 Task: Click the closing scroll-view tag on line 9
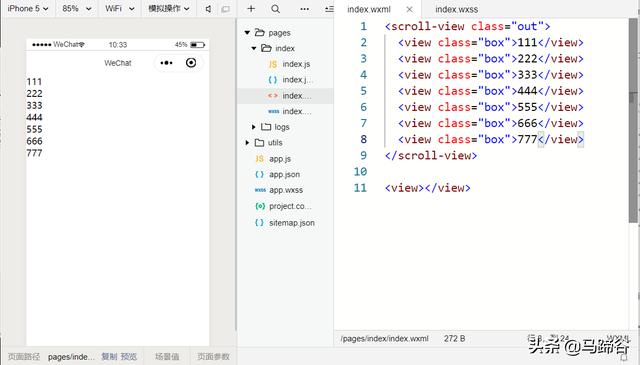pos(431,156)
